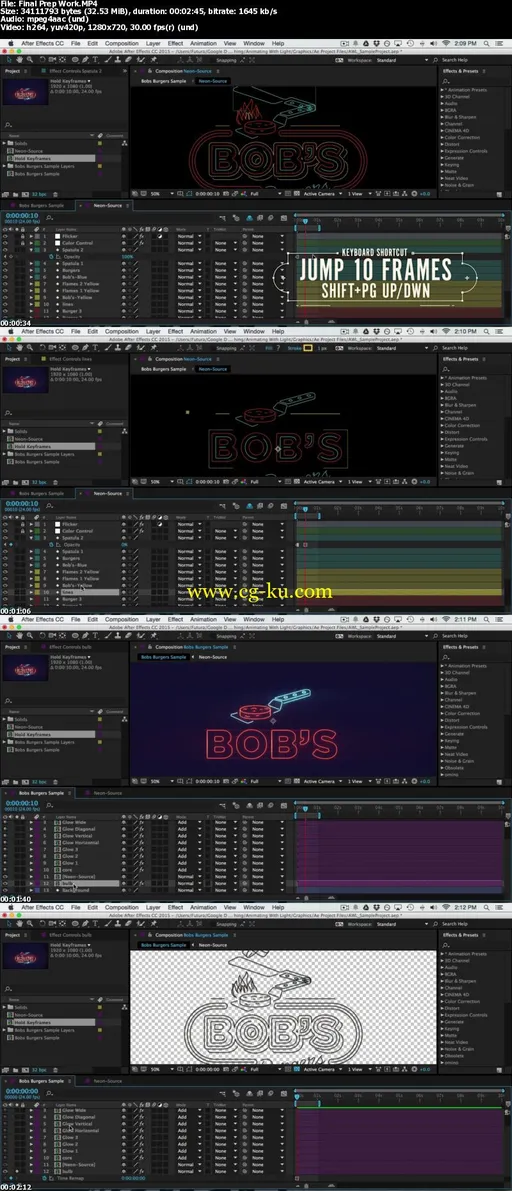The image size is (512, 1191).
Task: Hide the core layer in the 2:12 PM frame
Action: coord(5,1158)
